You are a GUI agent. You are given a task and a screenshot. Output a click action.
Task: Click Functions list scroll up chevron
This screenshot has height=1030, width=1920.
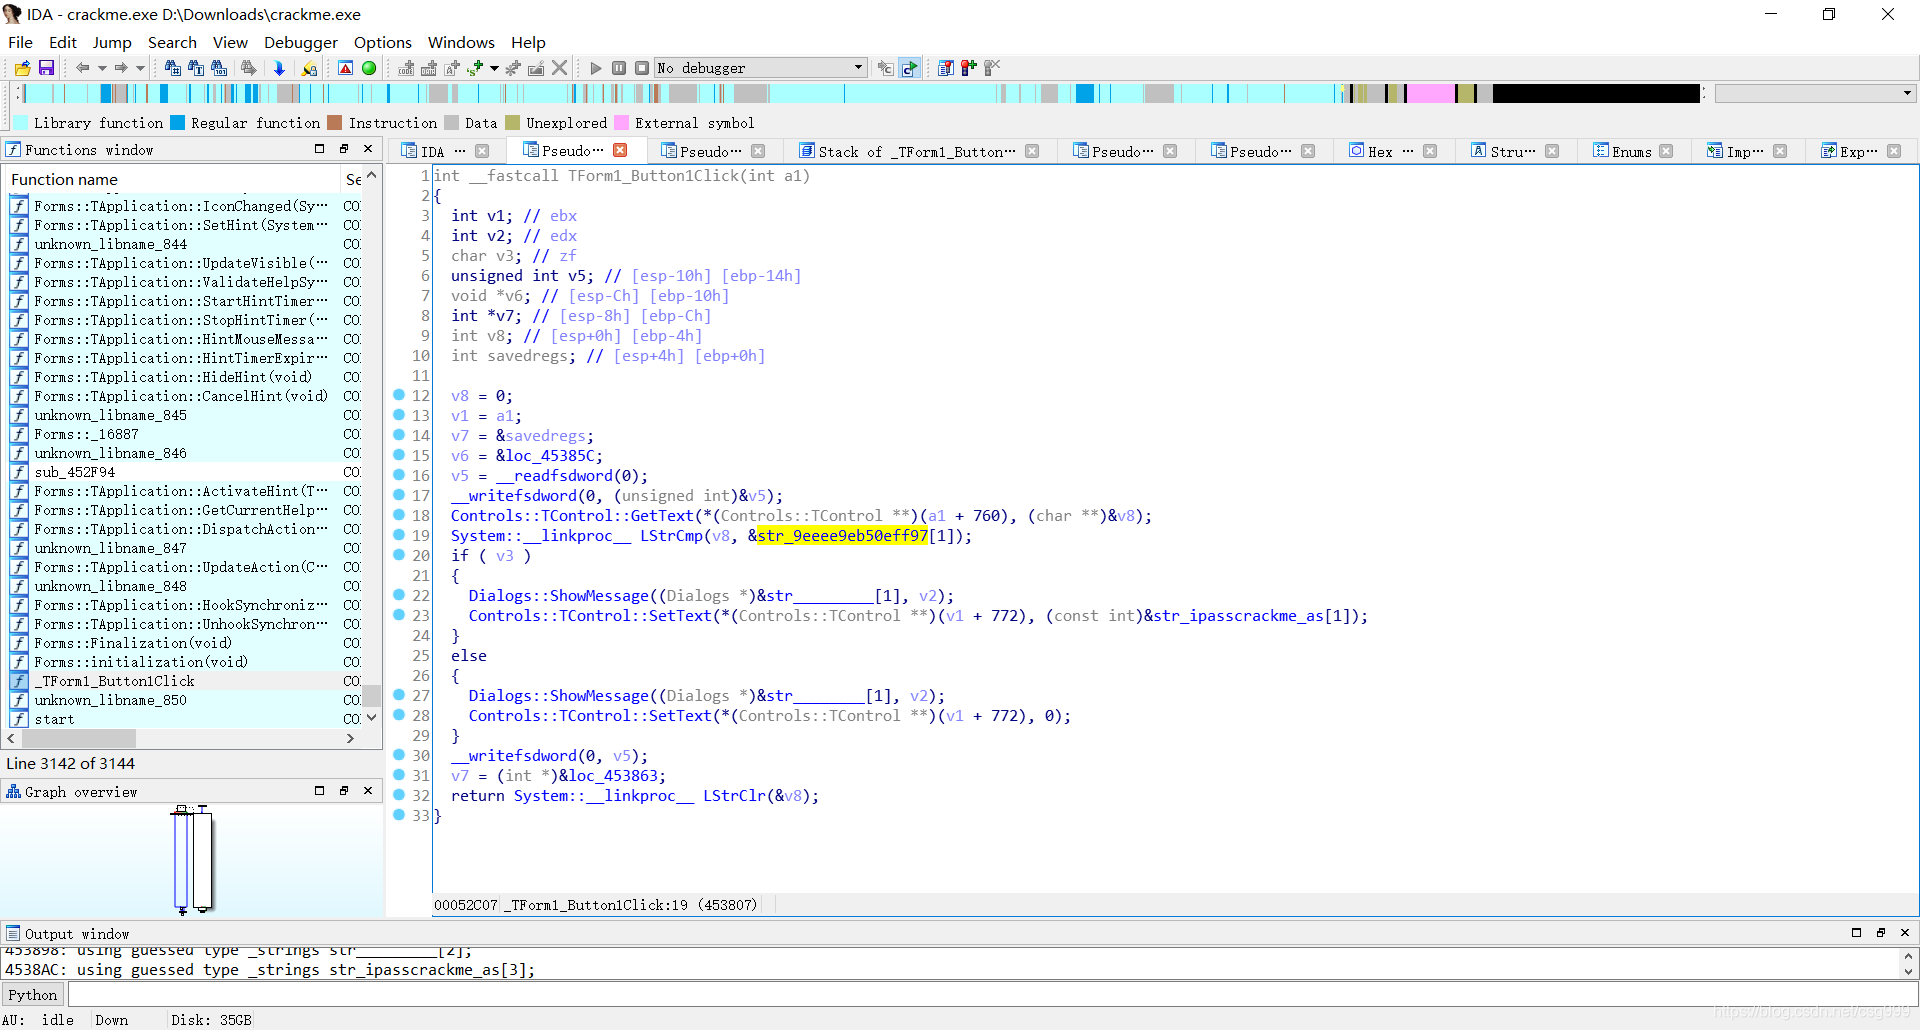371,176
